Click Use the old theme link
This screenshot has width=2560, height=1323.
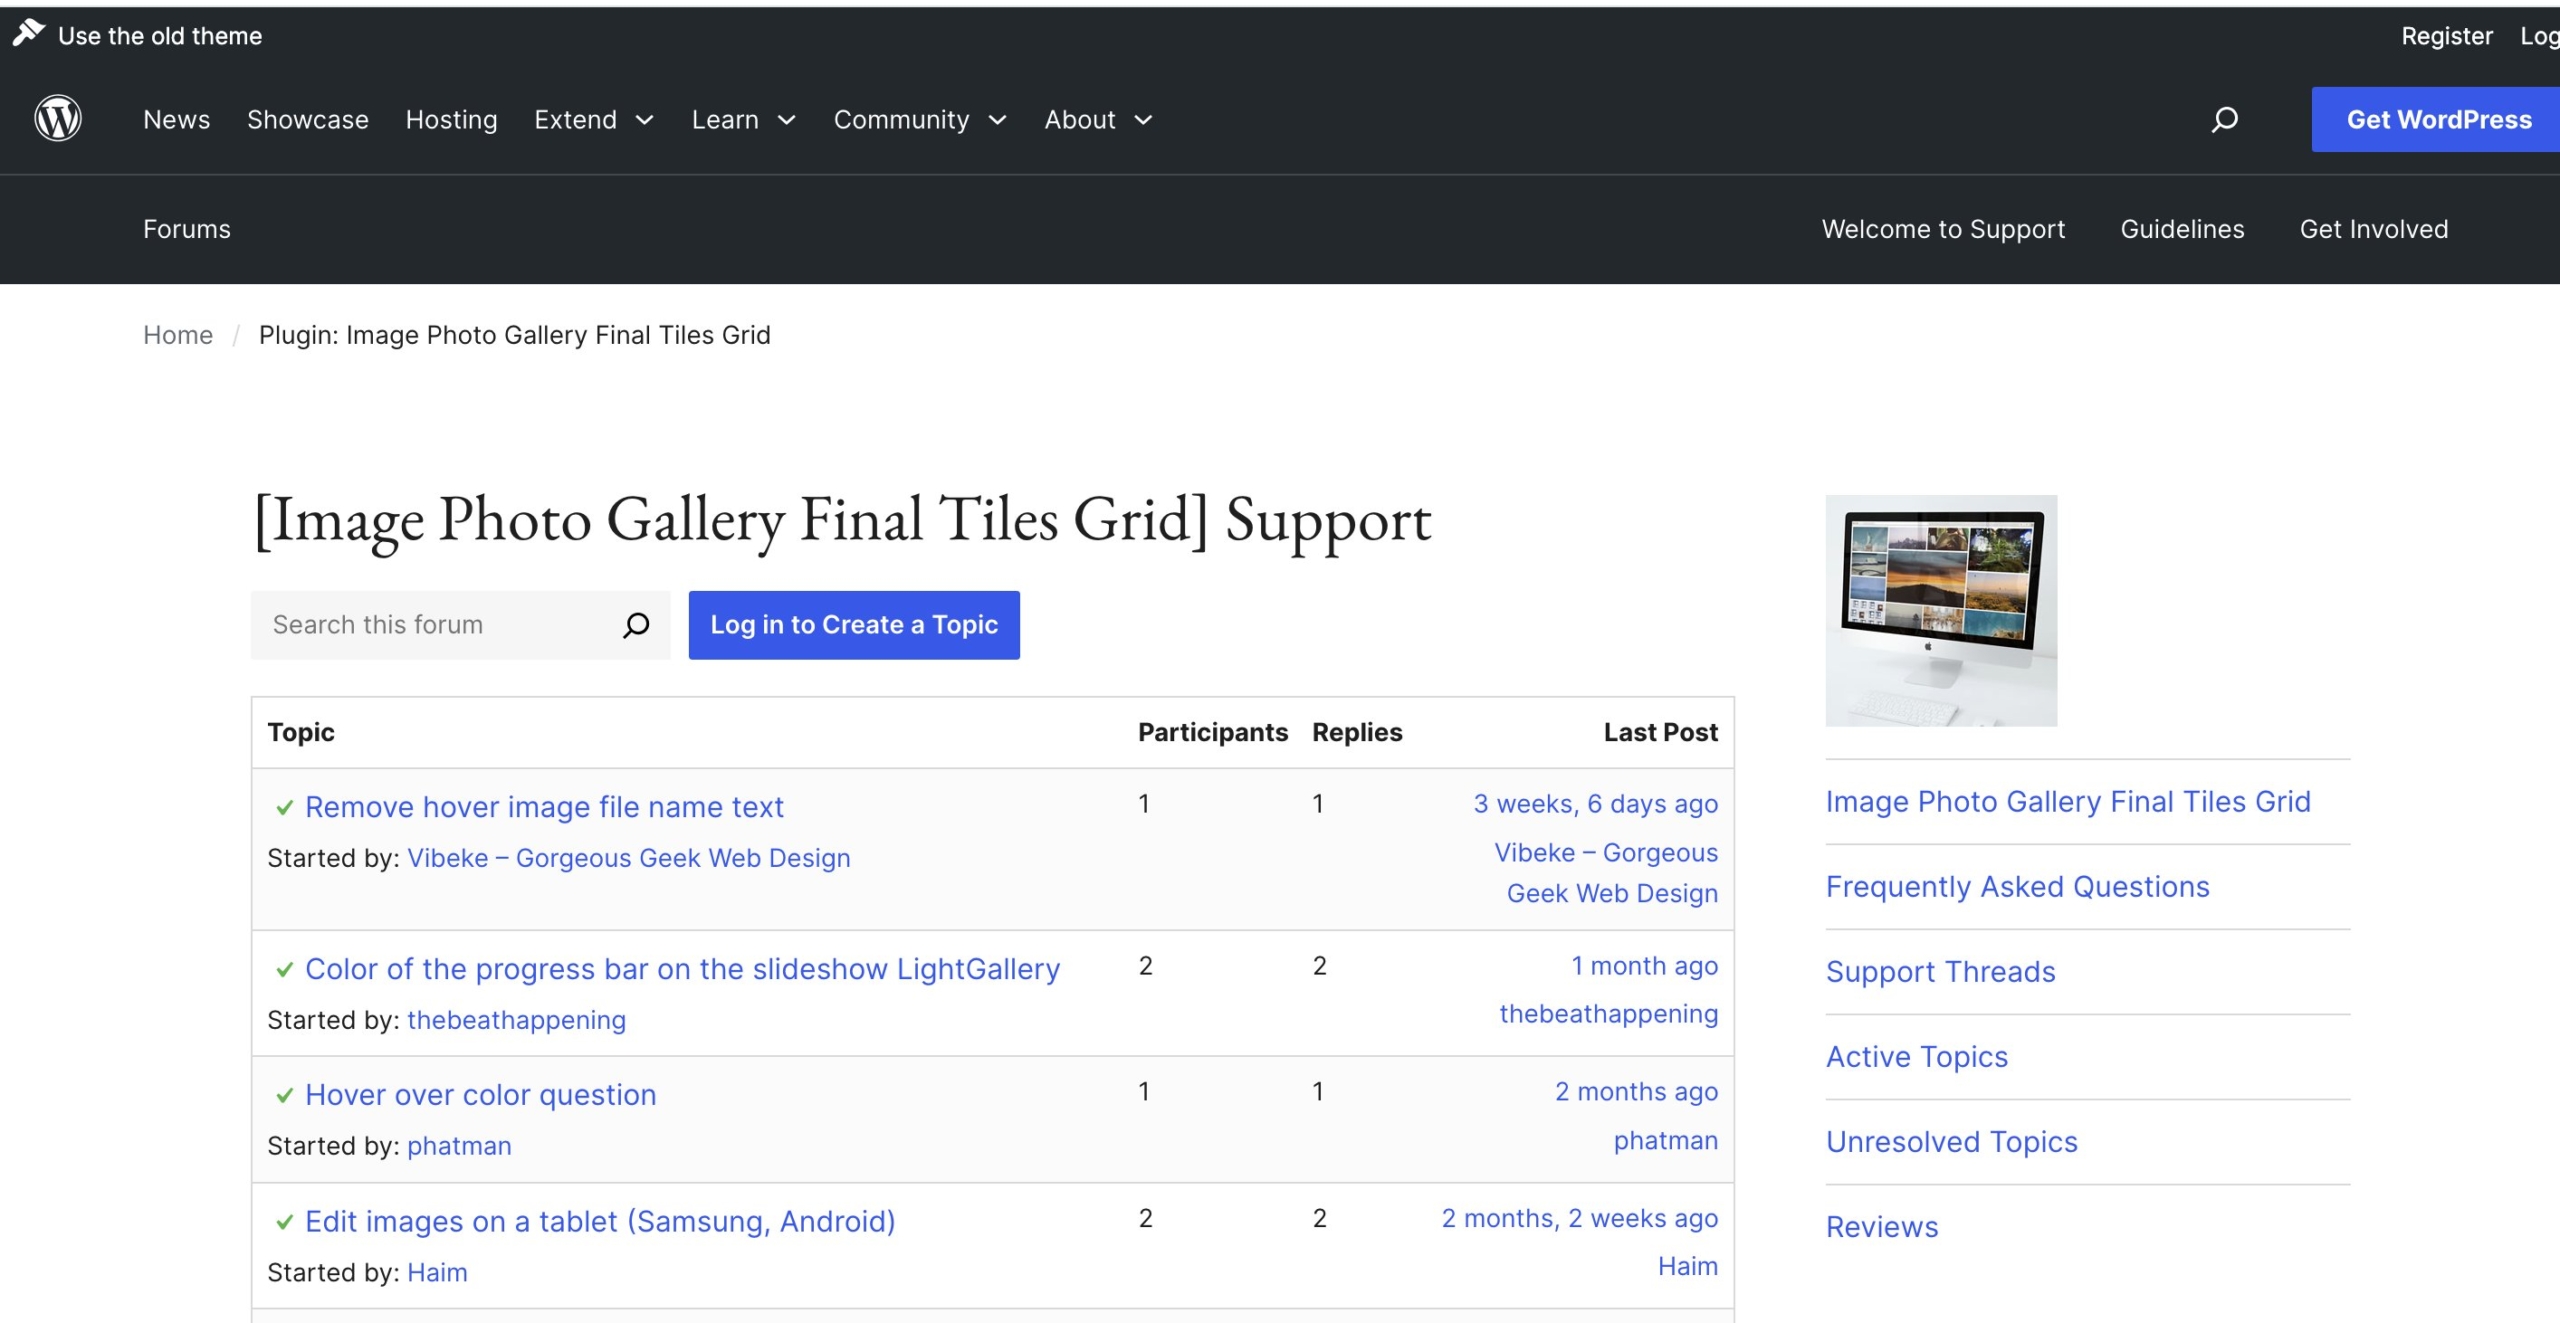[x=160, y=36]
